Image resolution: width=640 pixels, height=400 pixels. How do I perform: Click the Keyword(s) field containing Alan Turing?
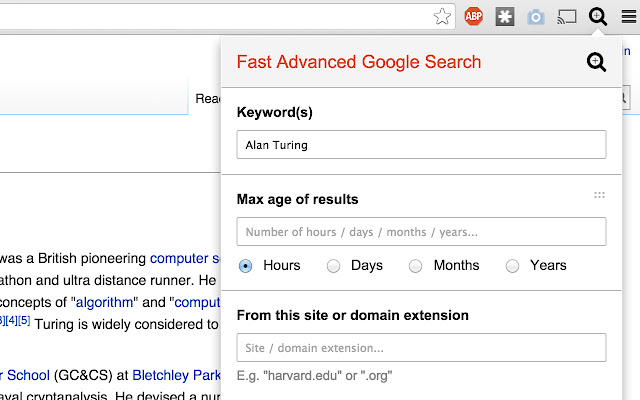pyautogui.click(x=421, y=144)
